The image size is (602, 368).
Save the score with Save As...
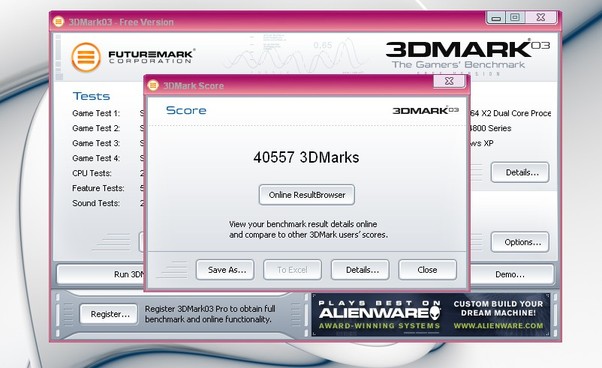tap(225, 270)
